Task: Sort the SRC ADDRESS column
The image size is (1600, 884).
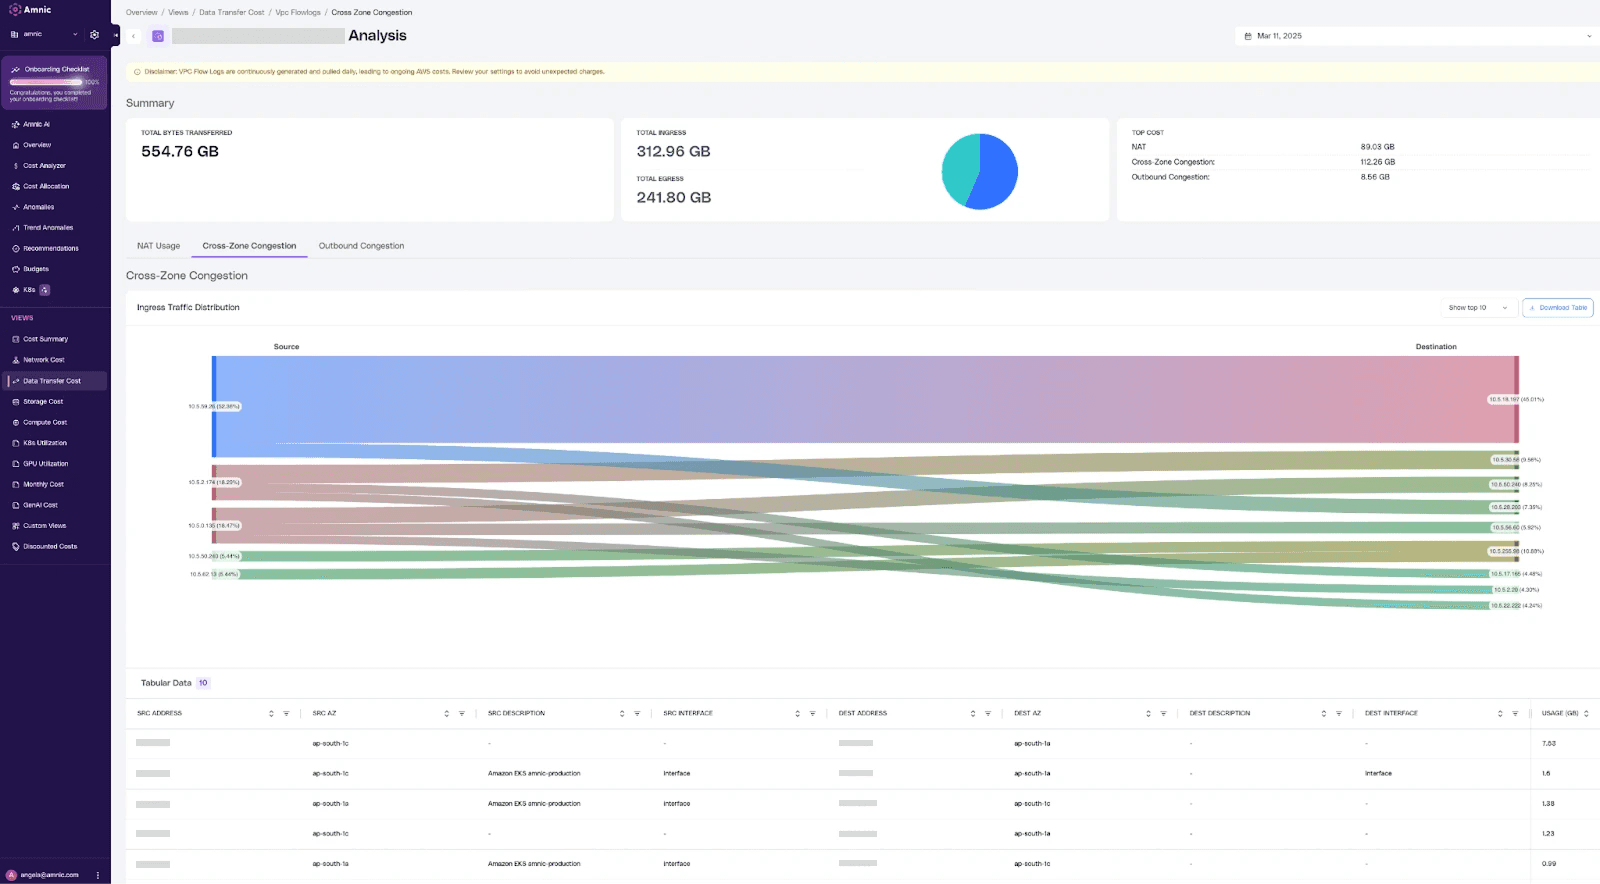Action: tap(271, 714)
